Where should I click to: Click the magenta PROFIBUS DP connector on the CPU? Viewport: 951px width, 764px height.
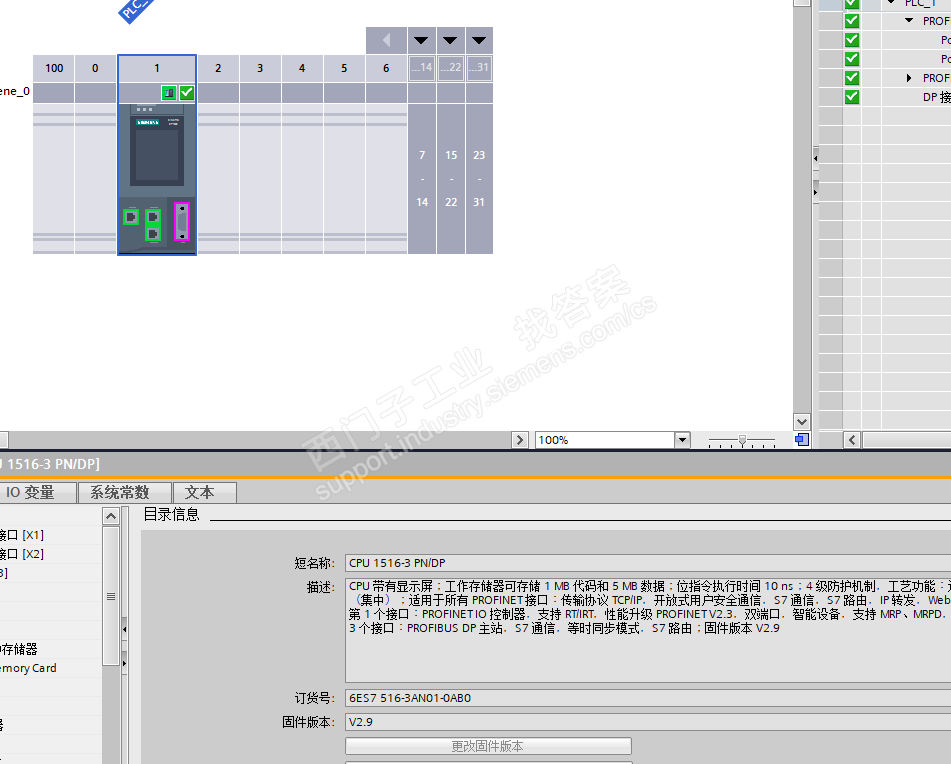click(182, 222)
